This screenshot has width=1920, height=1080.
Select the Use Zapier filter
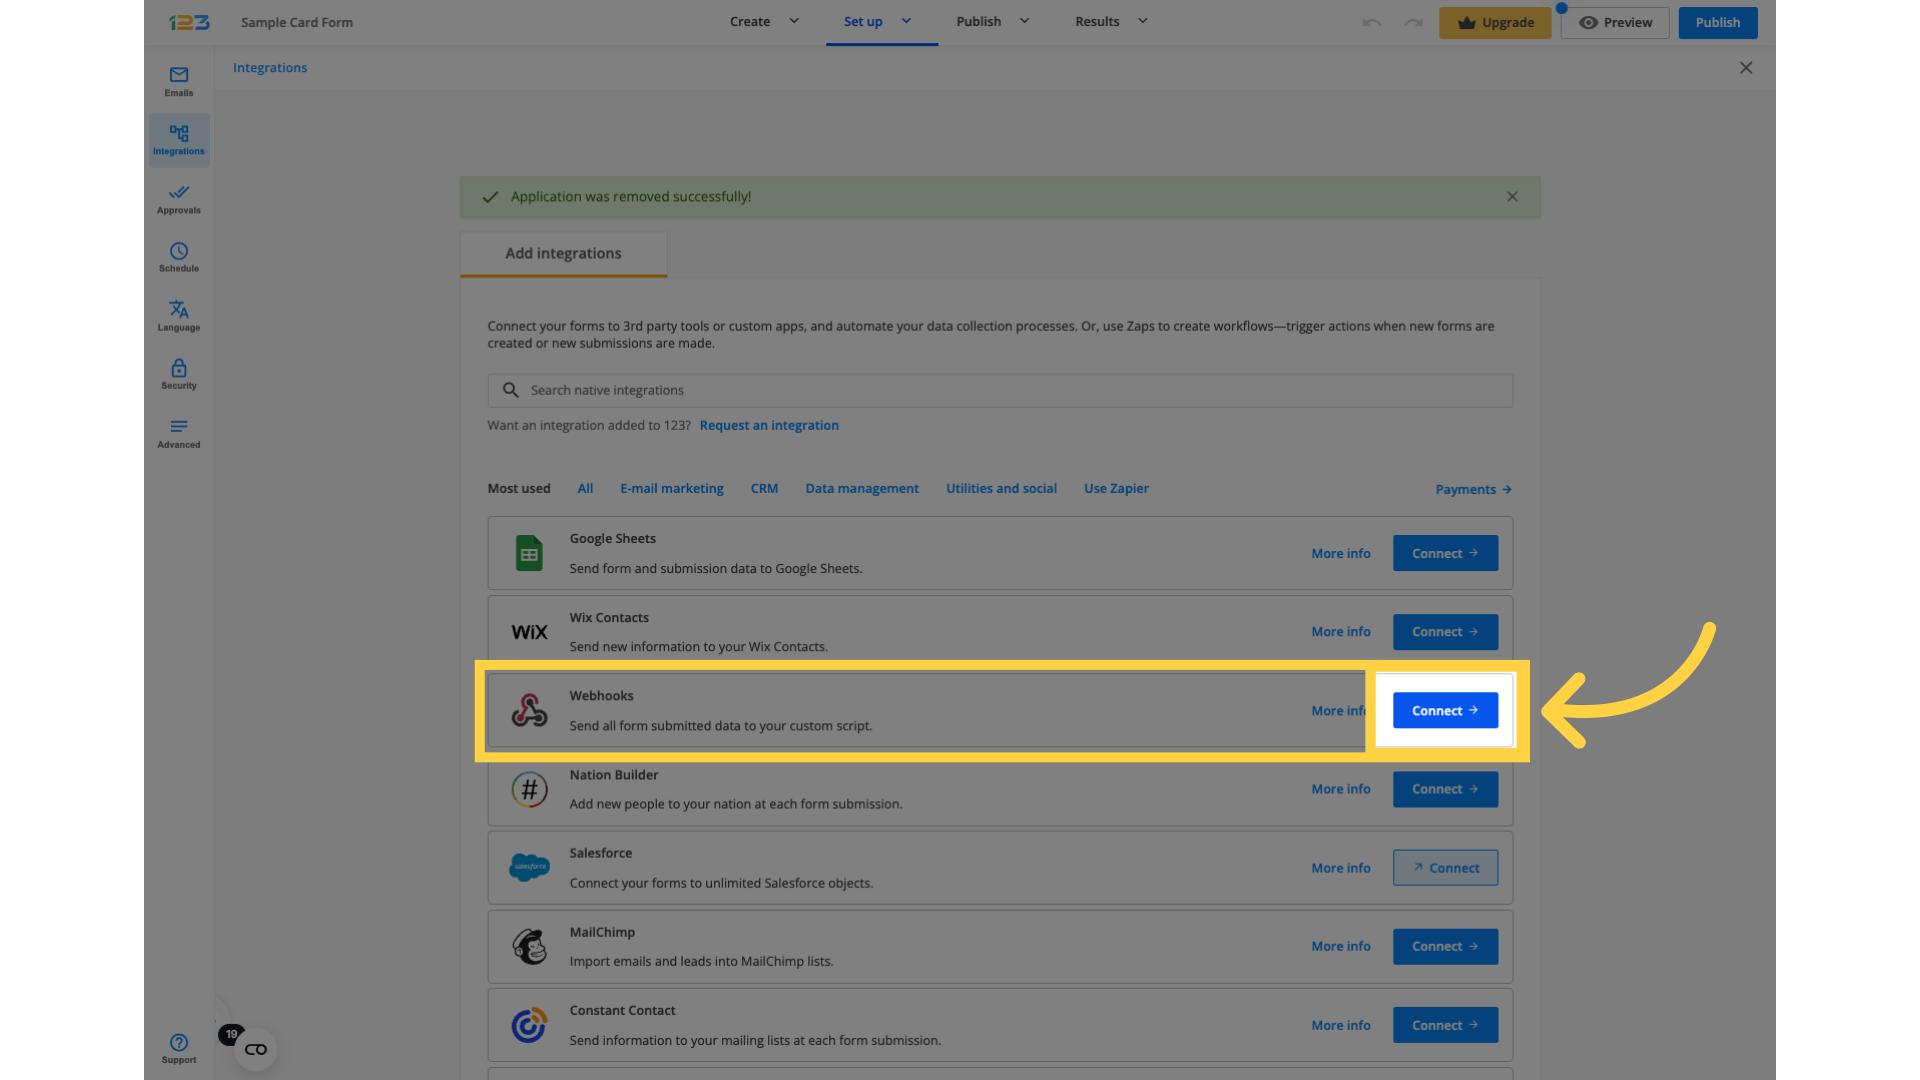[1116, 489]
